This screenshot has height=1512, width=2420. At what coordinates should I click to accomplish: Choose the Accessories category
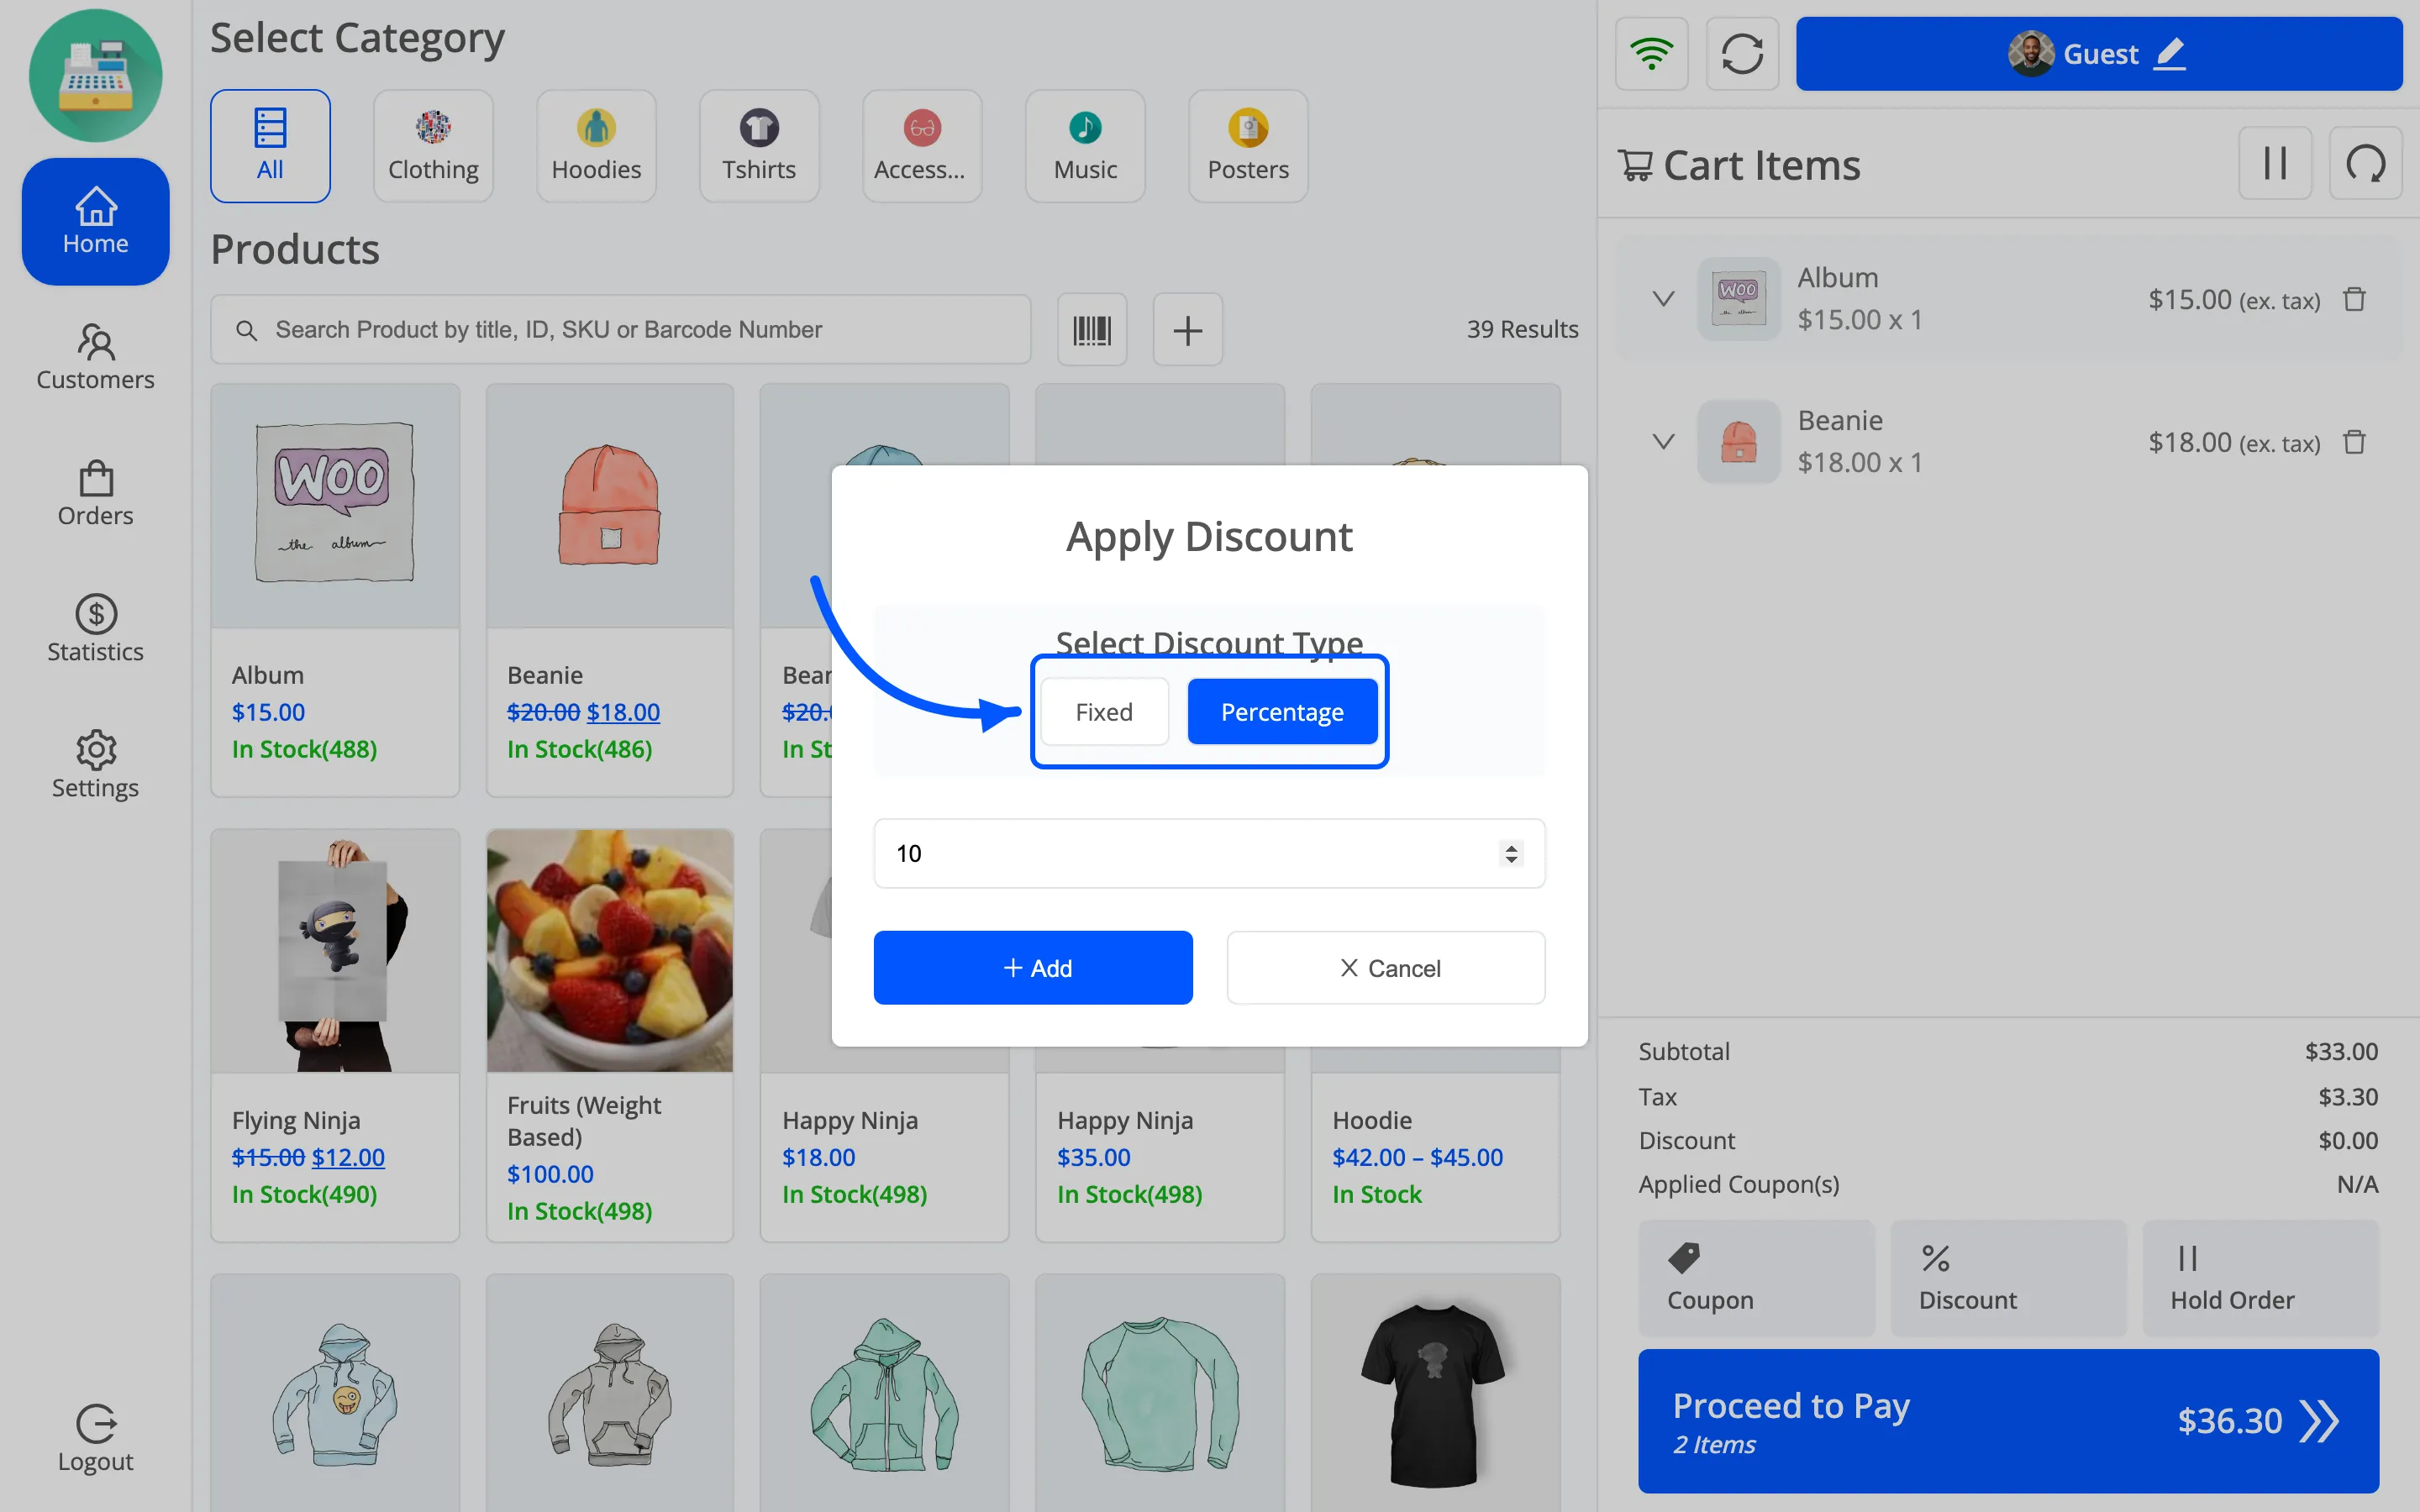[x=922, y=146]
